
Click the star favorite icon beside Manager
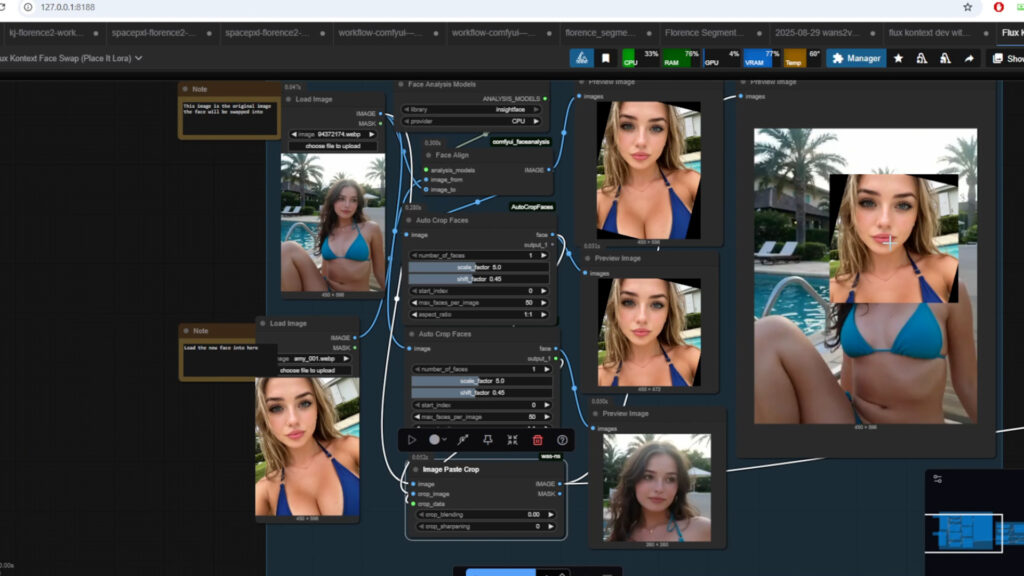coord(898,59)
